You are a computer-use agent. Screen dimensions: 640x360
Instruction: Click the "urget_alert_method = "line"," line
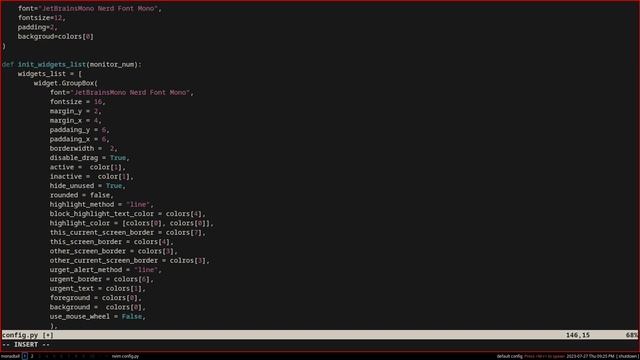coord(106,270)
